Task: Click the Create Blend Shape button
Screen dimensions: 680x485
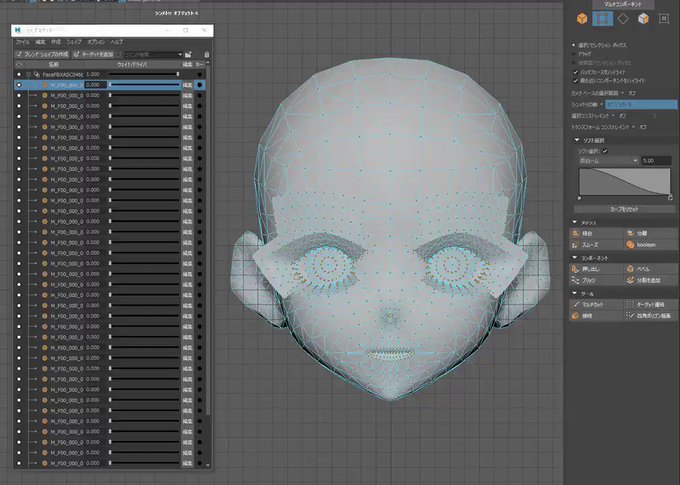Action: tap(42, 55)
